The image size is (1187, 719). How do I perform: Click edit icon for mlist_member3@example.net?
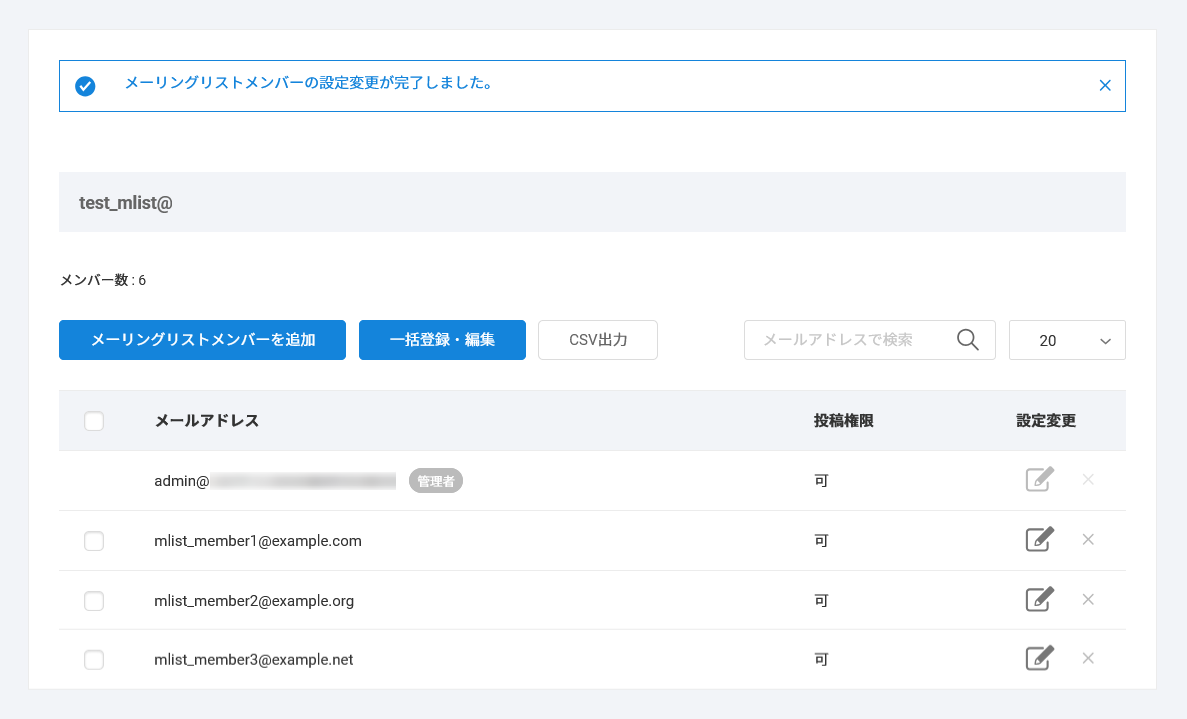coord(1040,659)
